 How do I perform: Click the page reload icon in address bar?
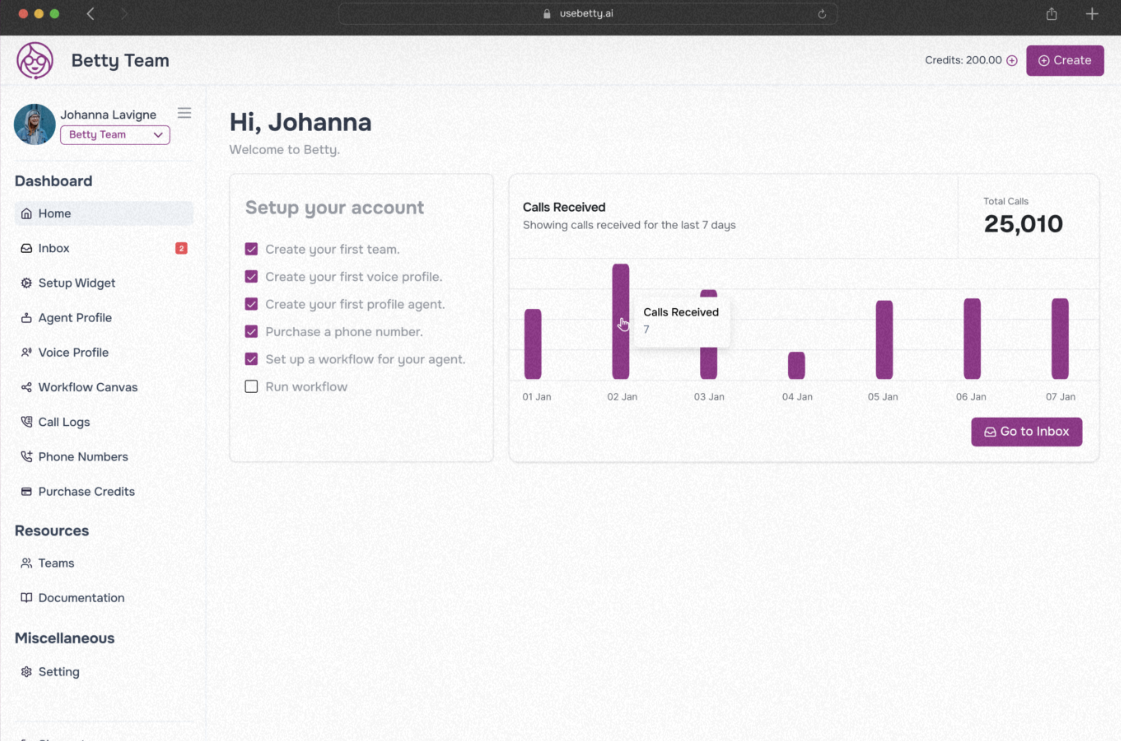pyautogui.click(x=822, y=14)
